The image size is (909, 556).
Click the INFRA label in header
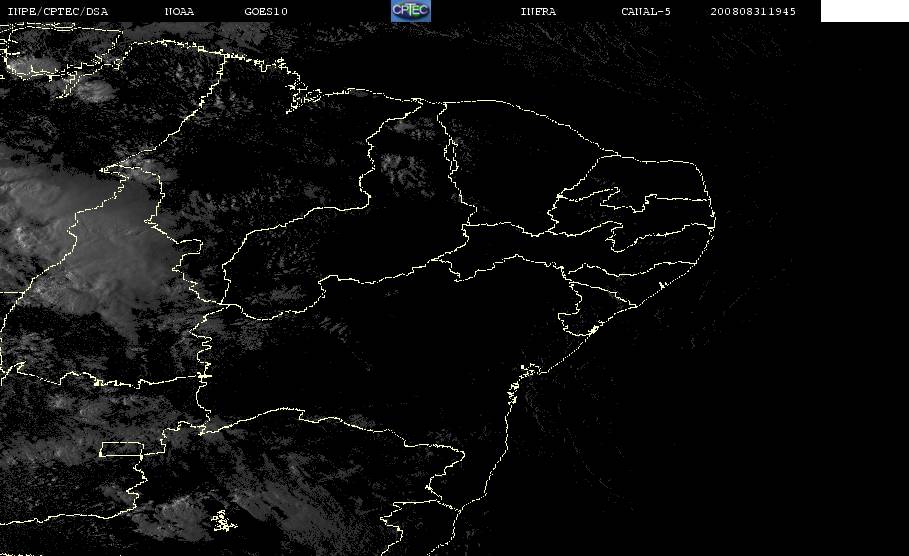539,11
